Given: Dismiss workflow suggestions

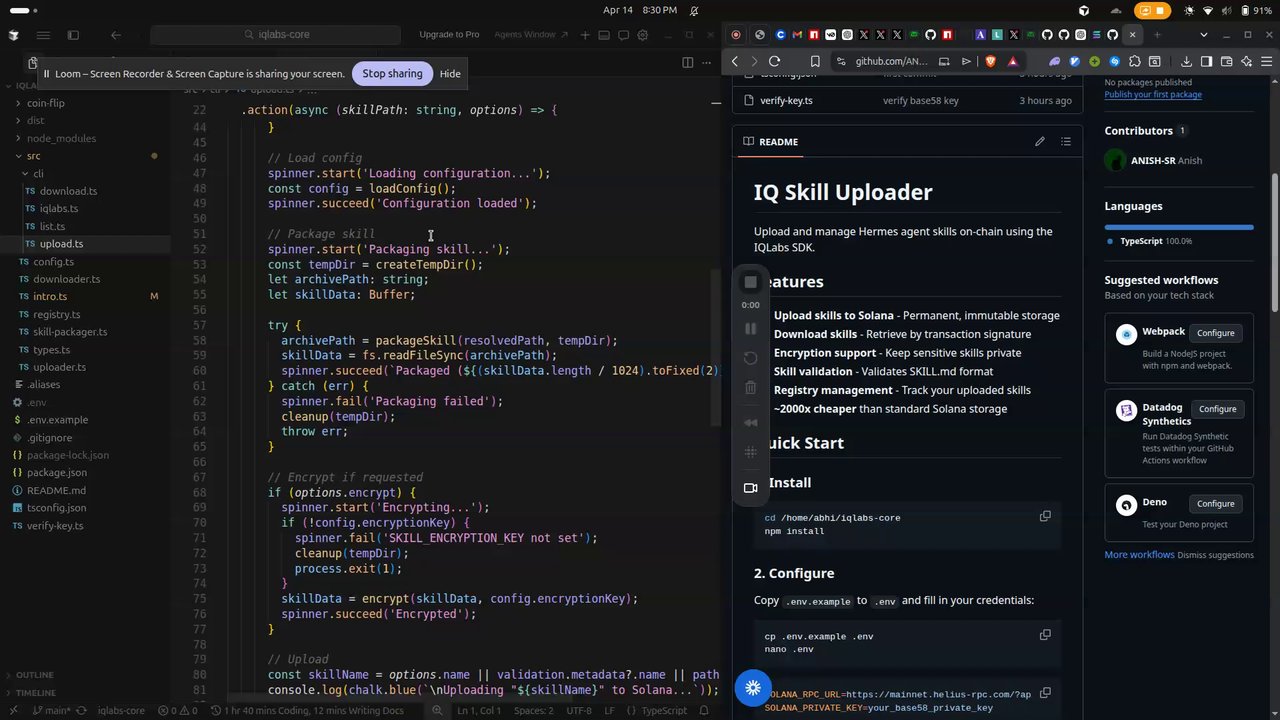Looking at the screenshot, I should point(1215,555).
